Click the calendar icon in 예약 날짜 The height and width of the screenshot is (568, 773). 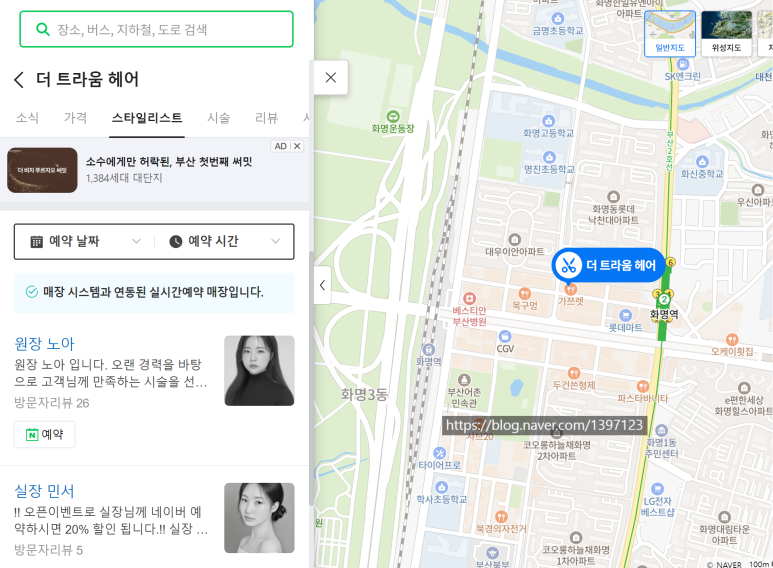coord(36,242)
